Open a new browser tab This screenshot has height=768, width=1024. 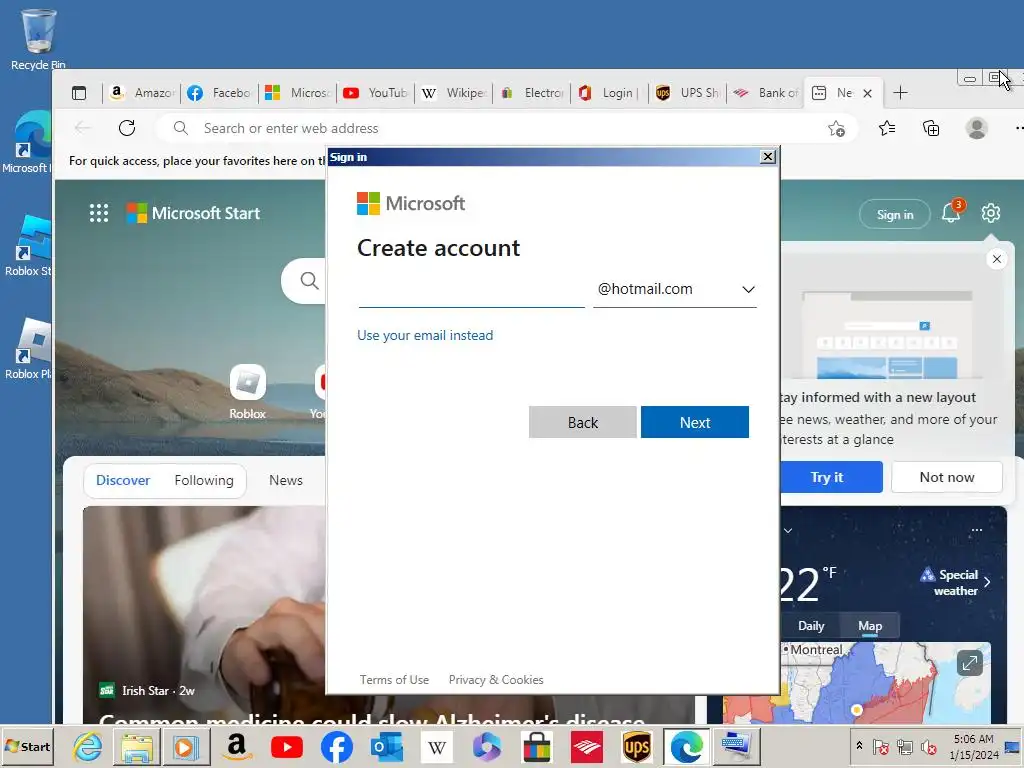click(x=900, y=93)
